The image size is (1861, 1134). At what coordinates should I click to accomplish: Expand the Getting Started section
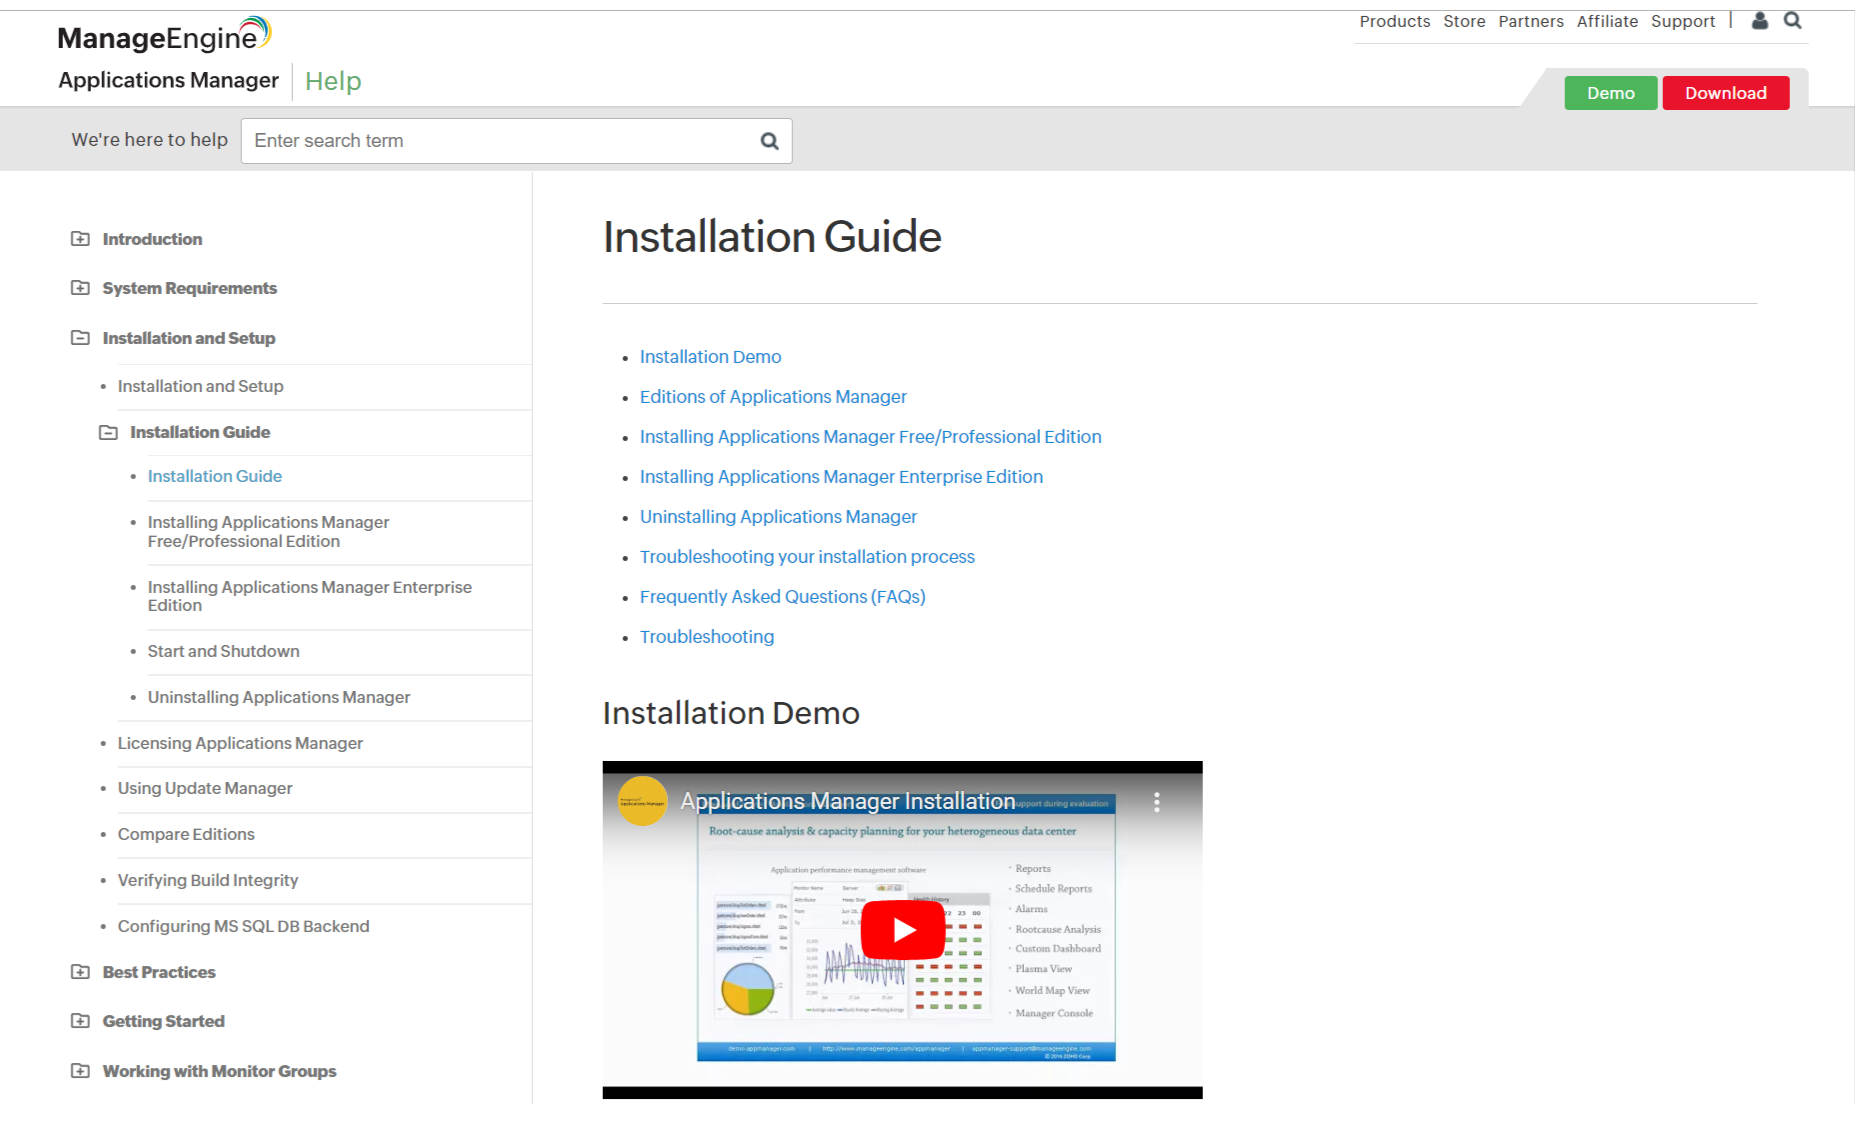click(x=80, y=1021)
